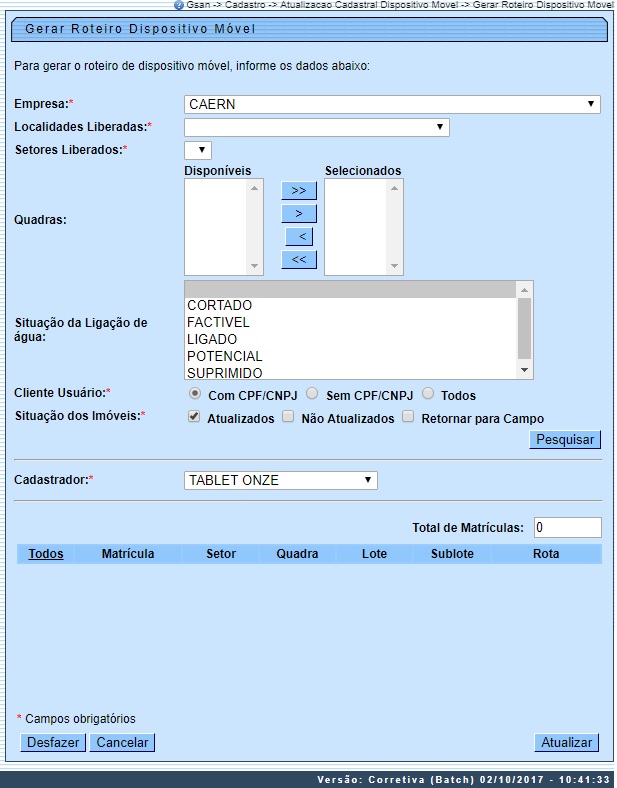Image resolution: width=617 pixels, height=788 pixels.
Task: Click the Atualizar button
Action: click(567, 742)
